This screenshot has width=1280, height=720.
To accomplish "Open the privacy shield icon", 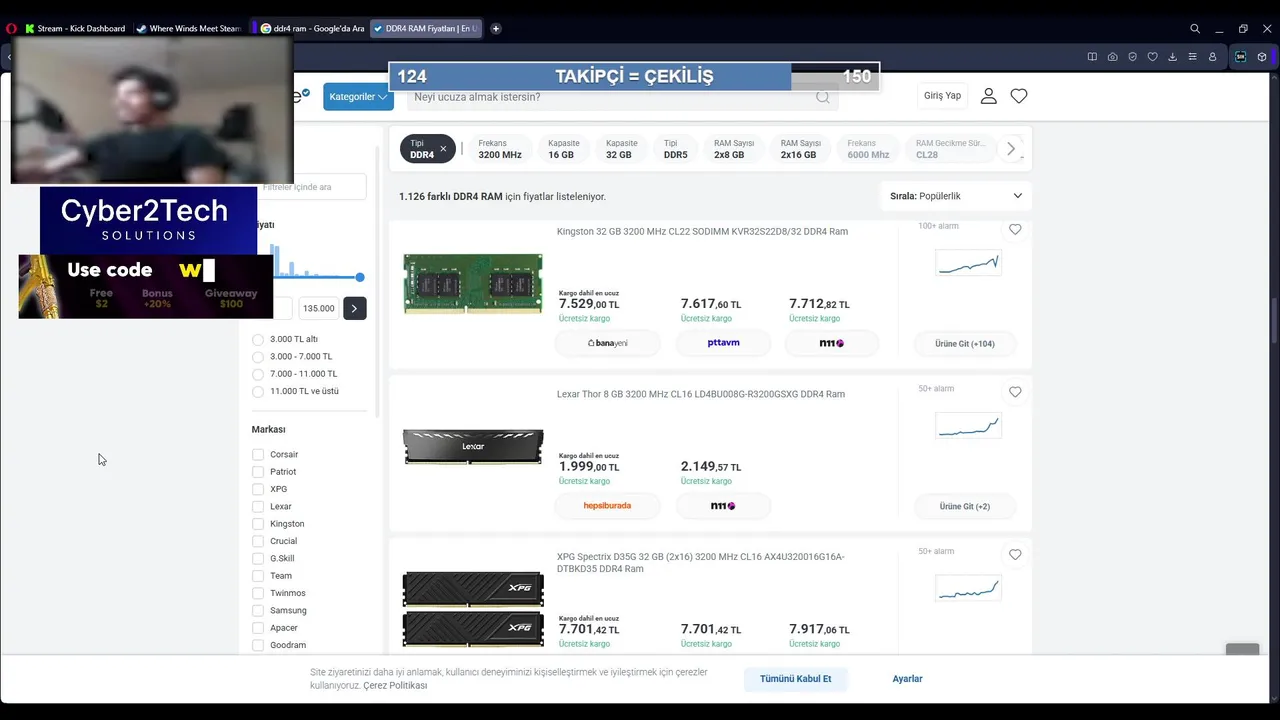I will 1132,57.
